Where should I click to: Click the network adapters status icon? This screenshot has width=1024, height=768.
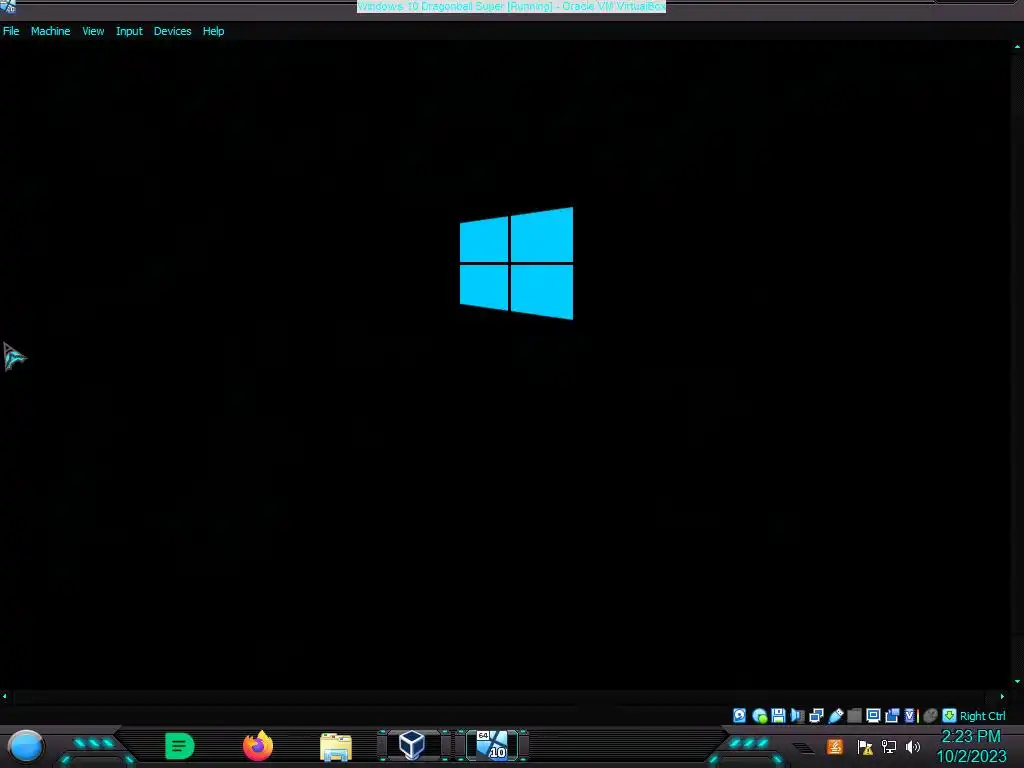coord(816,716)
